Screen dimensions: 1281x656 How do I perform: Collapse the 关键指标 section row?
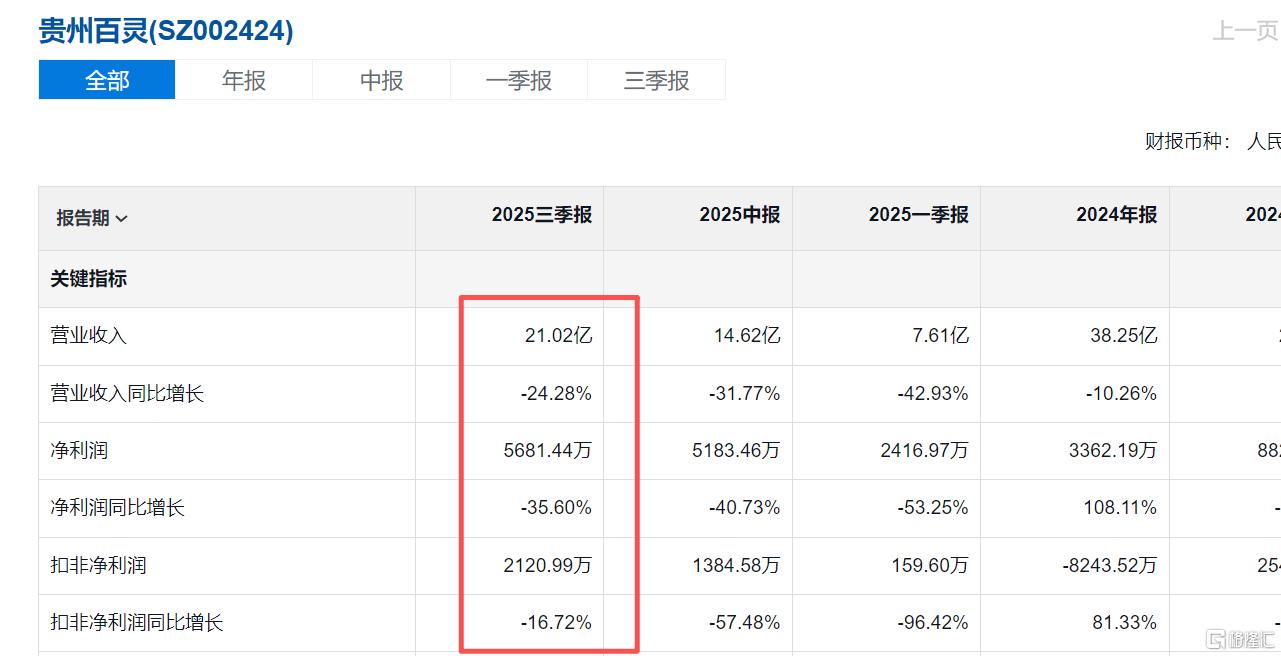click(89, 279)
